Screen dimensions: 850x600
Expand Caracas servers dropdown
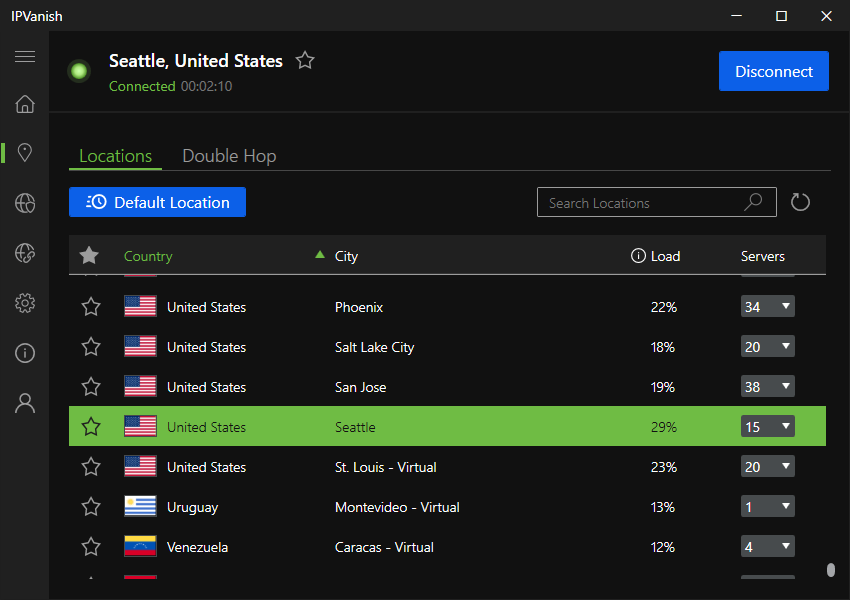point(767,547)
